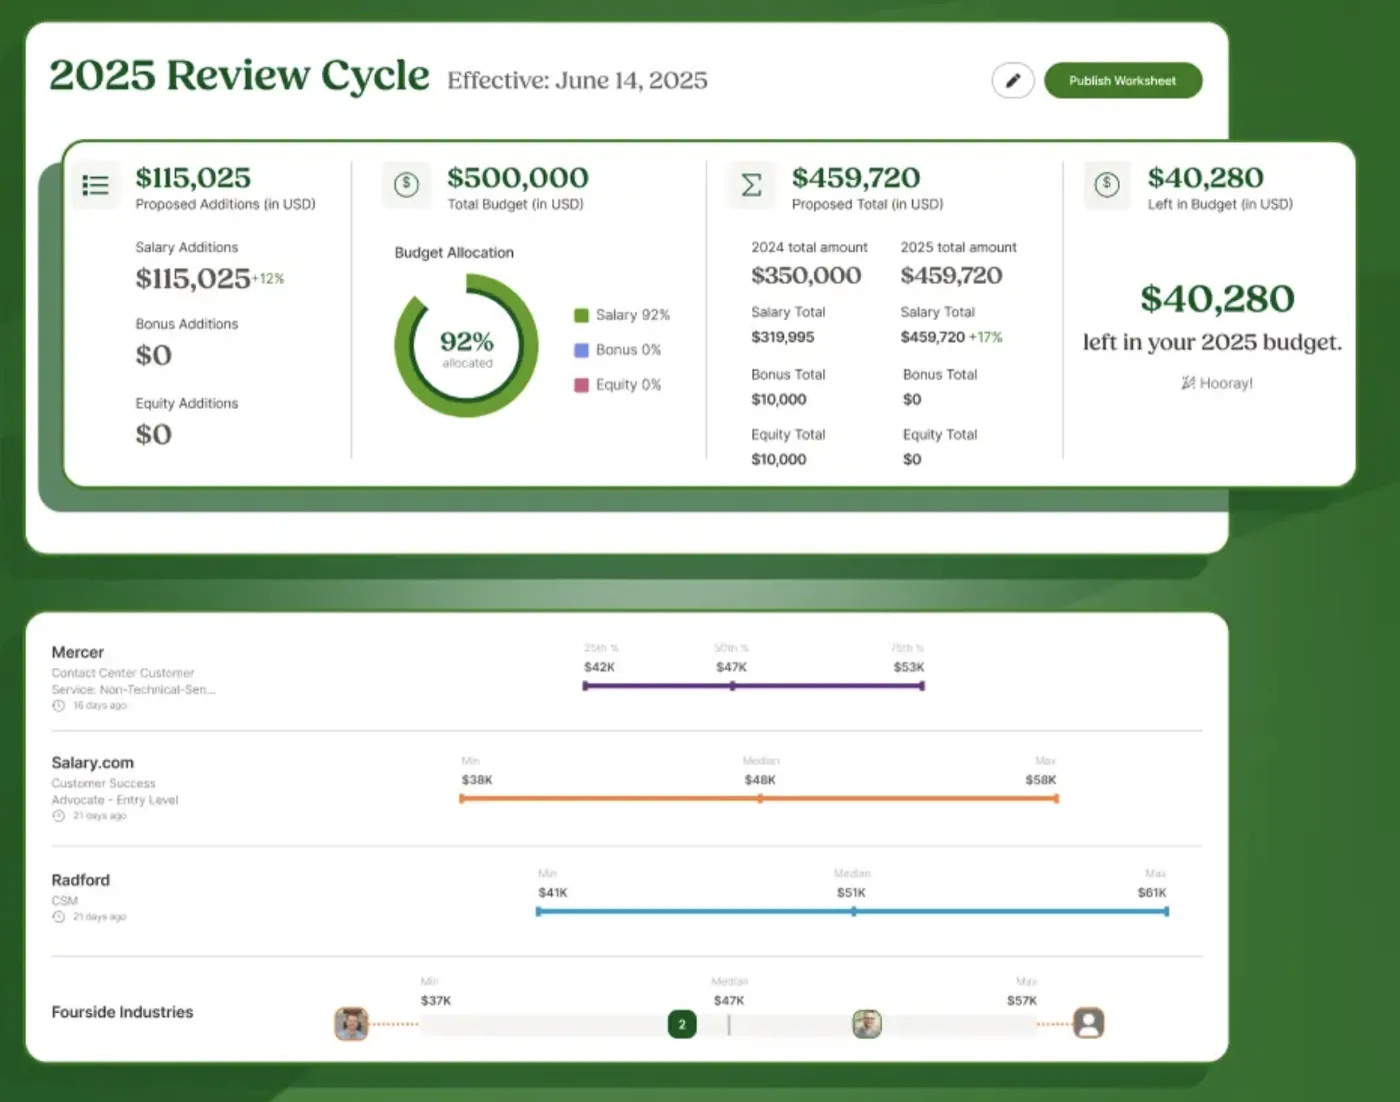This screenshot has width=1400, height=1102.
Task: Click the pencil edit icon
Action: point(1012,80)
